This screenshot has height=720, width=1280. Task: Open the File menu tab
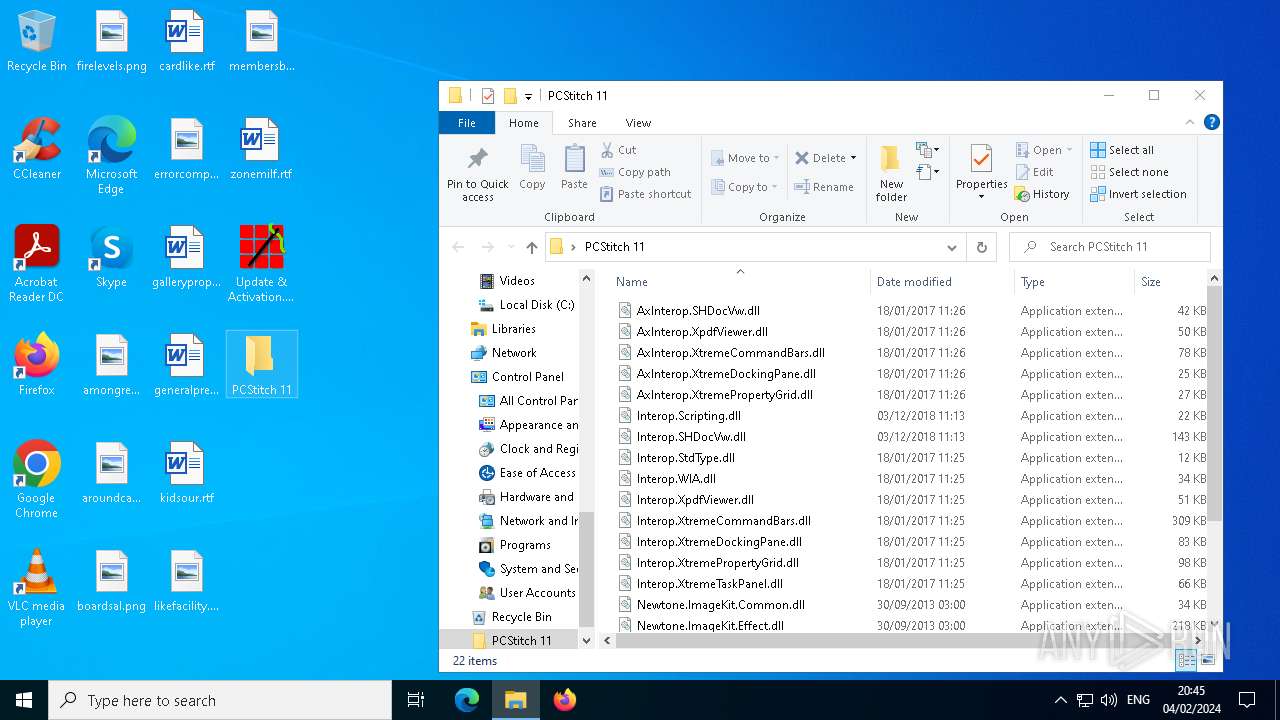[x=467, y=123]
